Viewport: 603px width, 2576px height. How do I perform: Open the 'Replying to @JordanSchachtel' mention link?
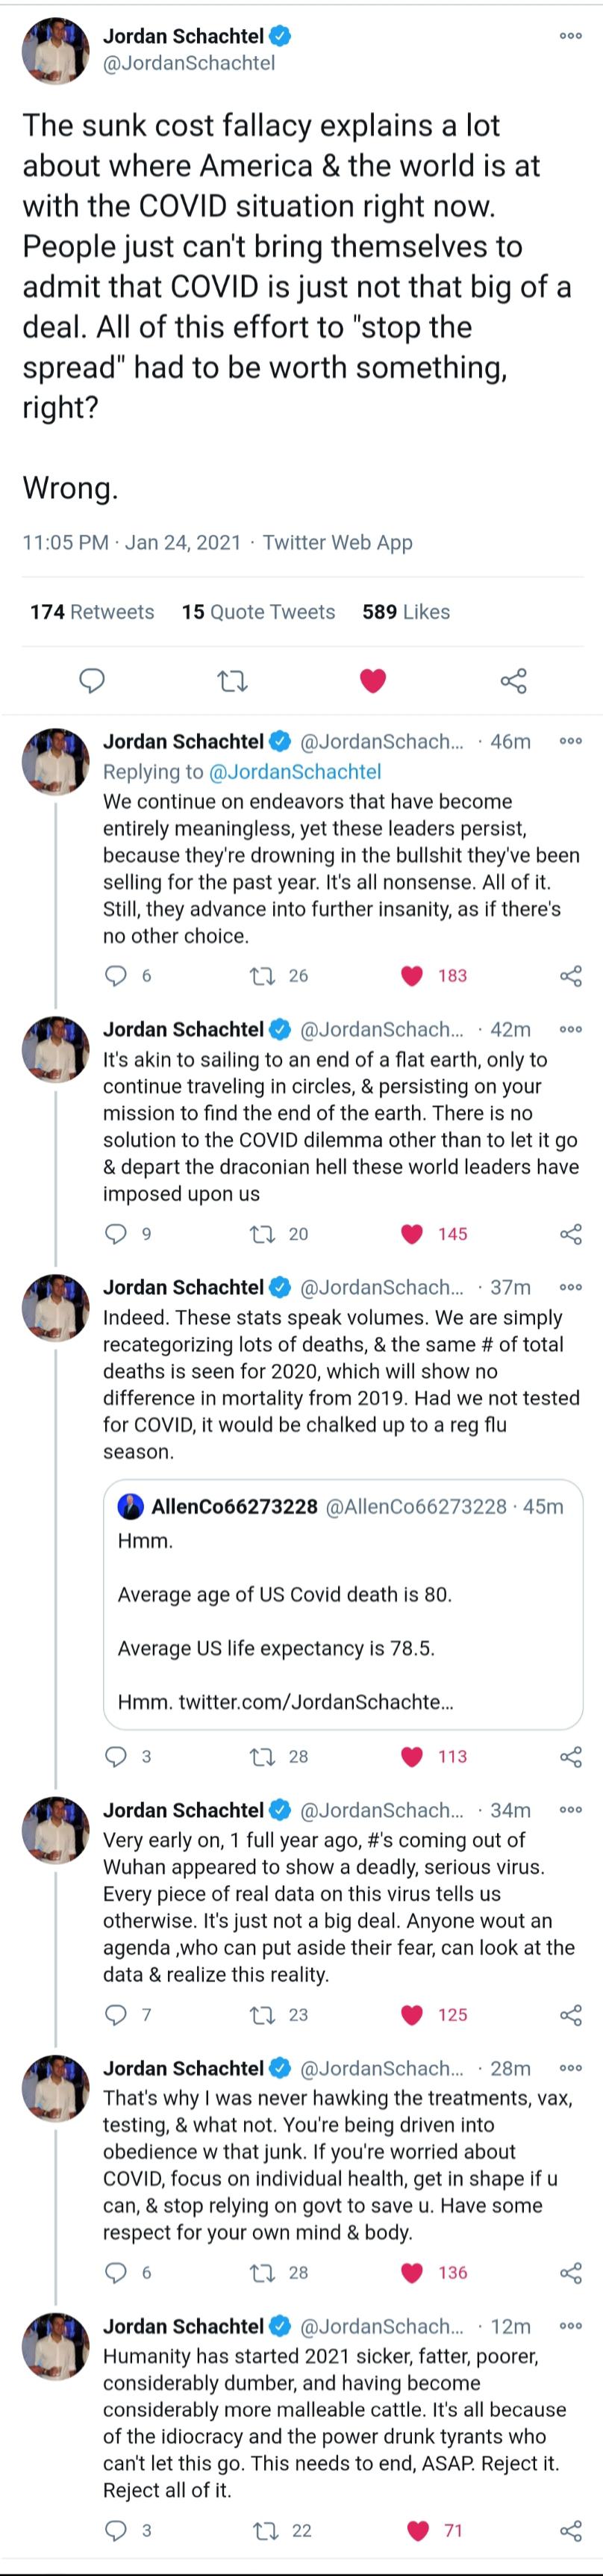tap(294, 771)
